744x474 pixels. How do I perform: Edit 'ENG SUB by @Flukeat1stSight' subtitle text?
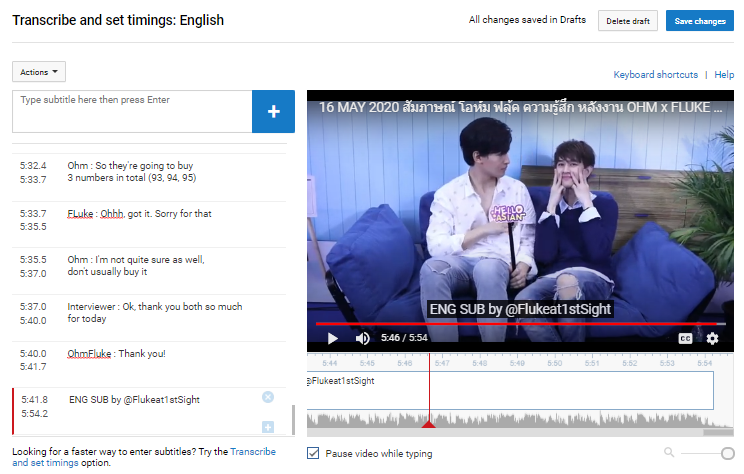(x=134, y=400)
